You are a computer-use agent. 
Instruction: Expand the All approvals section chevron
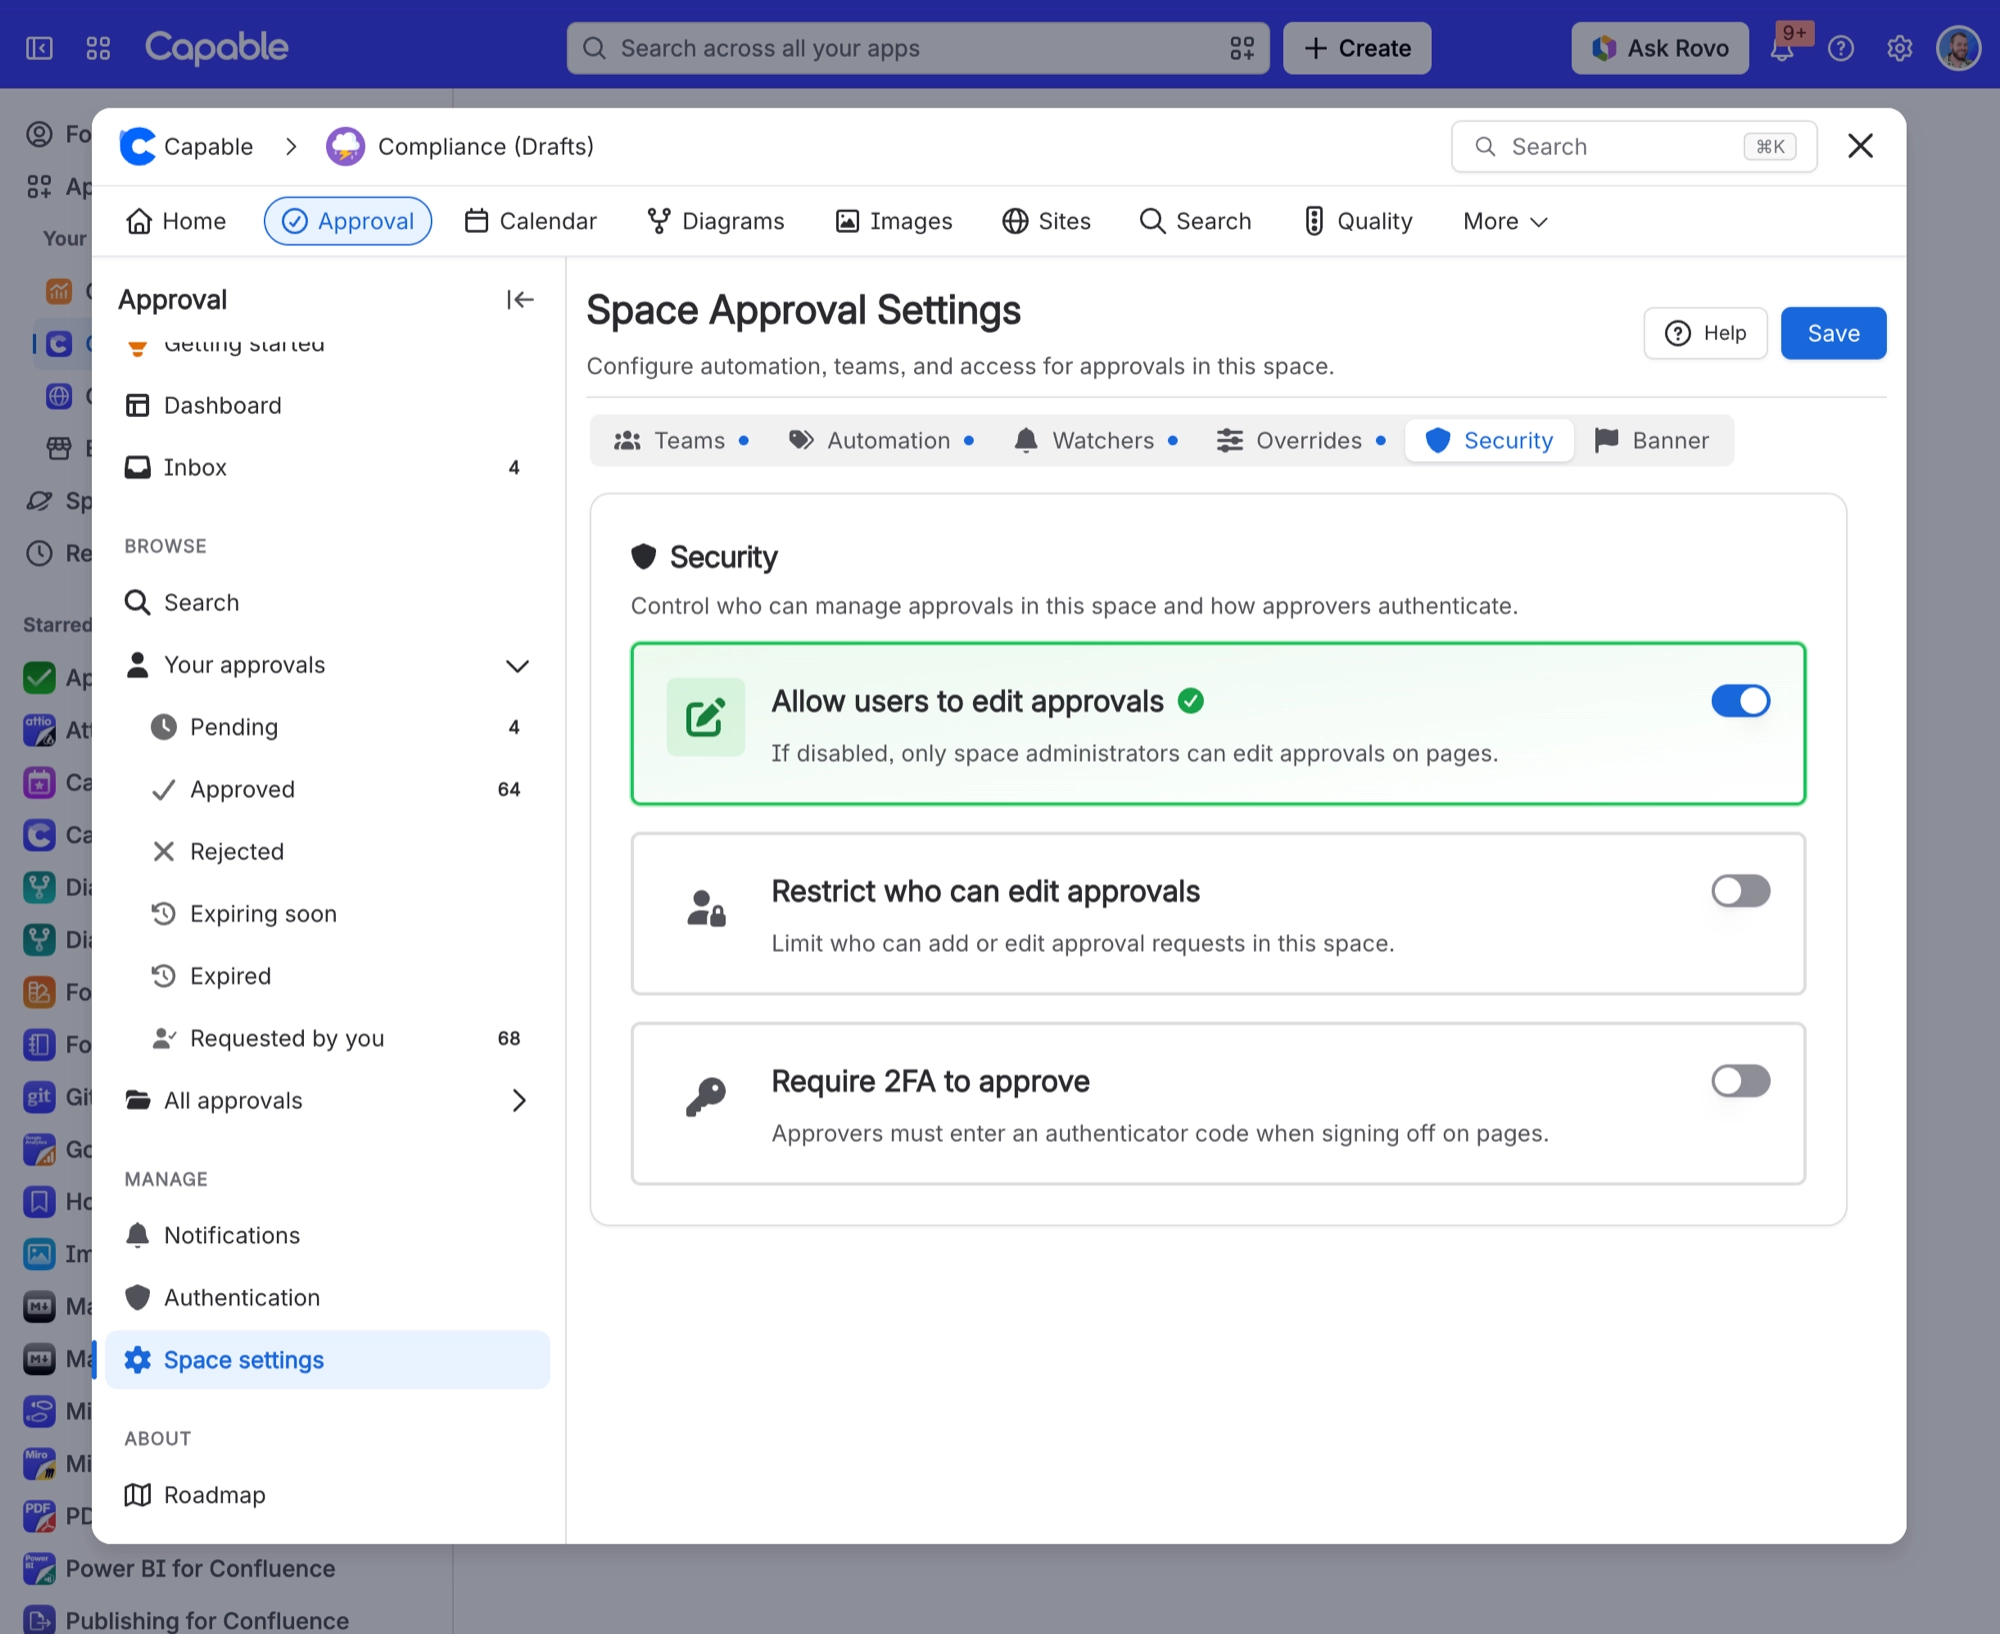(519, 1100)
